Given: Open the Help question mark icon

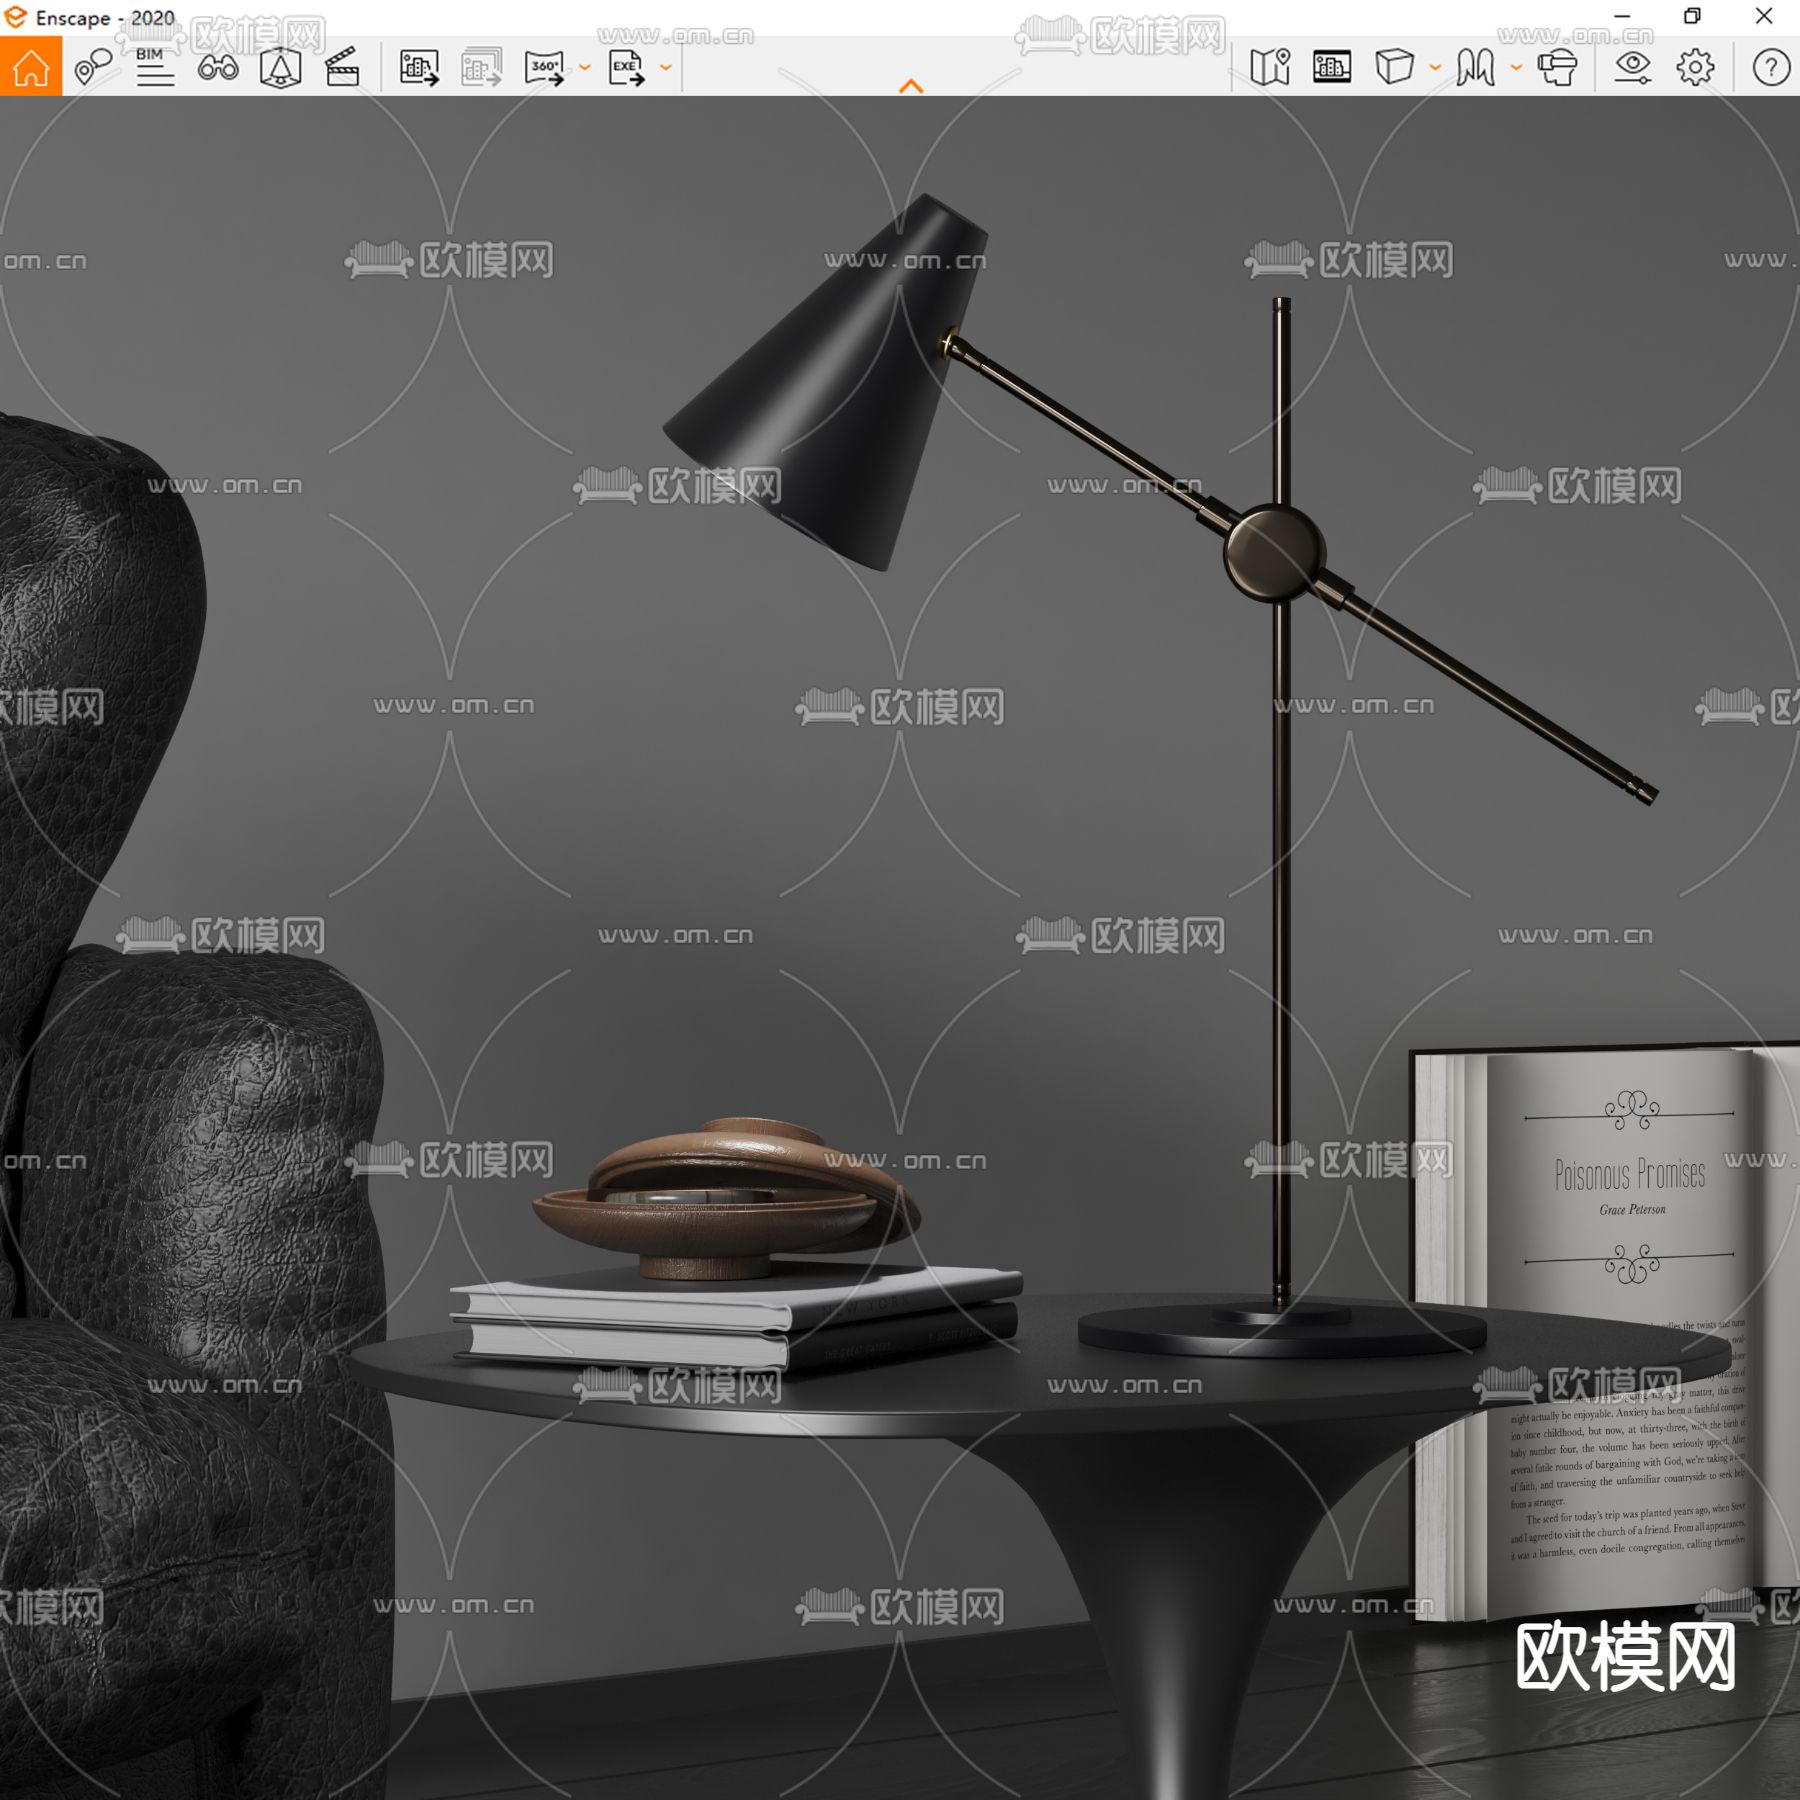Looking at the screenshot, I should coord(1771,67).
